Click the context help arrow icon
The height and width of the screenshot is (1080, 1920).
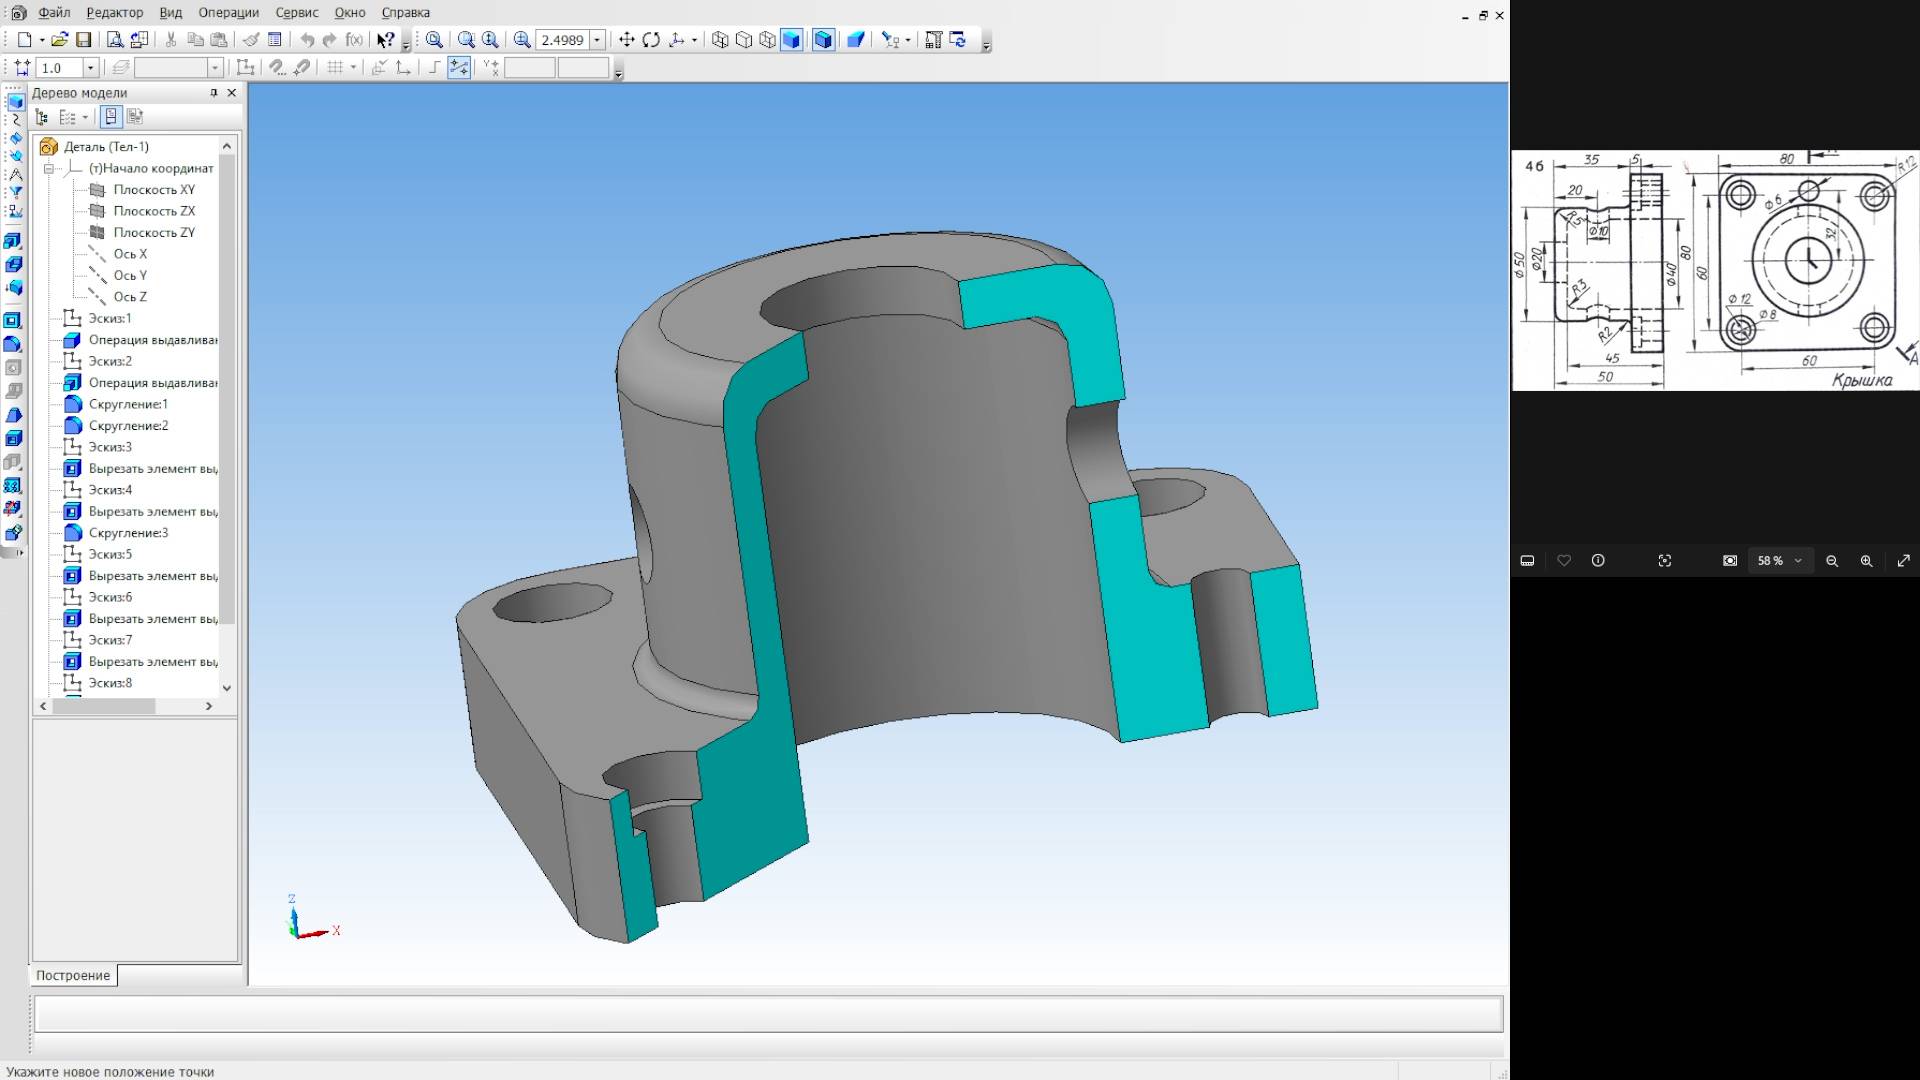pyautogui.click(x=385, y=40)
